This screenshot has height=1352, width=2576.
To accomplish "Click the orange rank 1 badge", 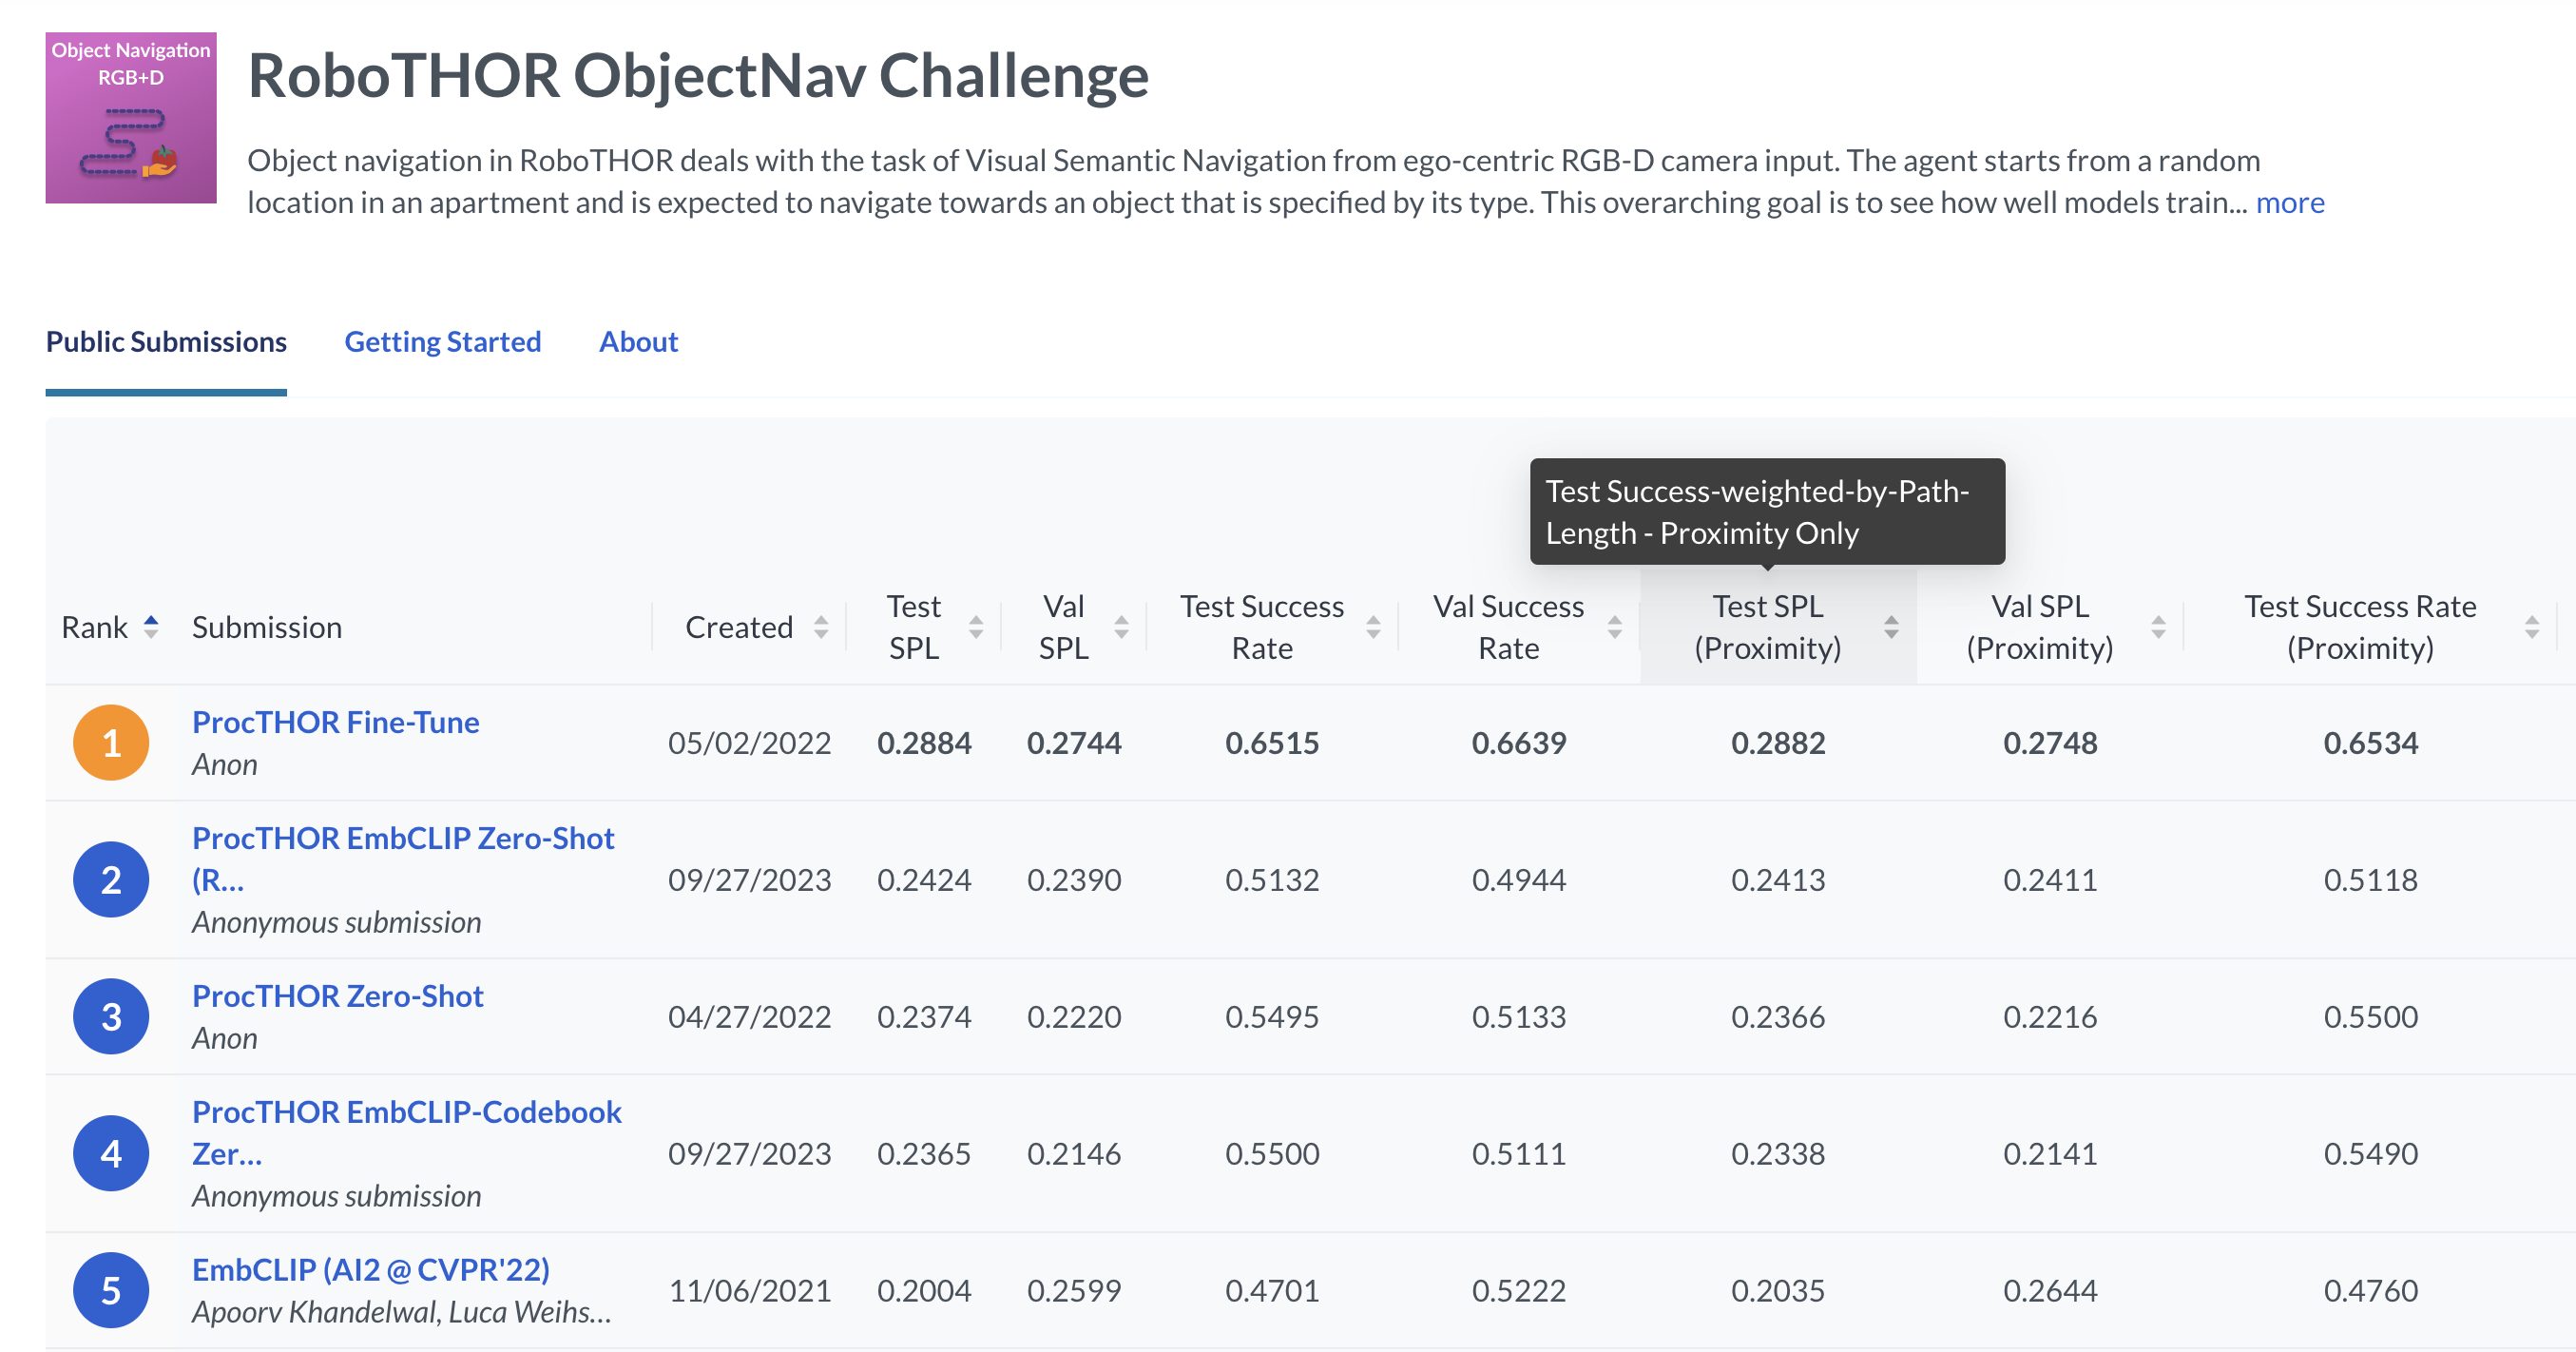I will (111, 742).
